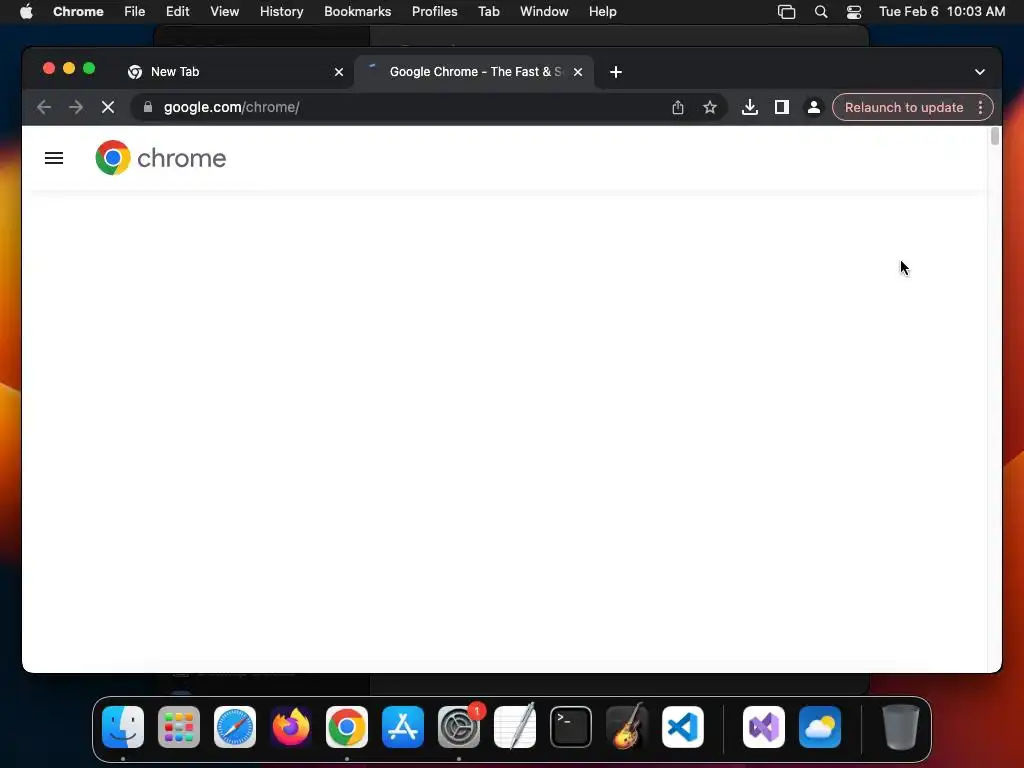1024x768 pixels.
Task: Share this page from address bar
Action: [x=678, y=107]
